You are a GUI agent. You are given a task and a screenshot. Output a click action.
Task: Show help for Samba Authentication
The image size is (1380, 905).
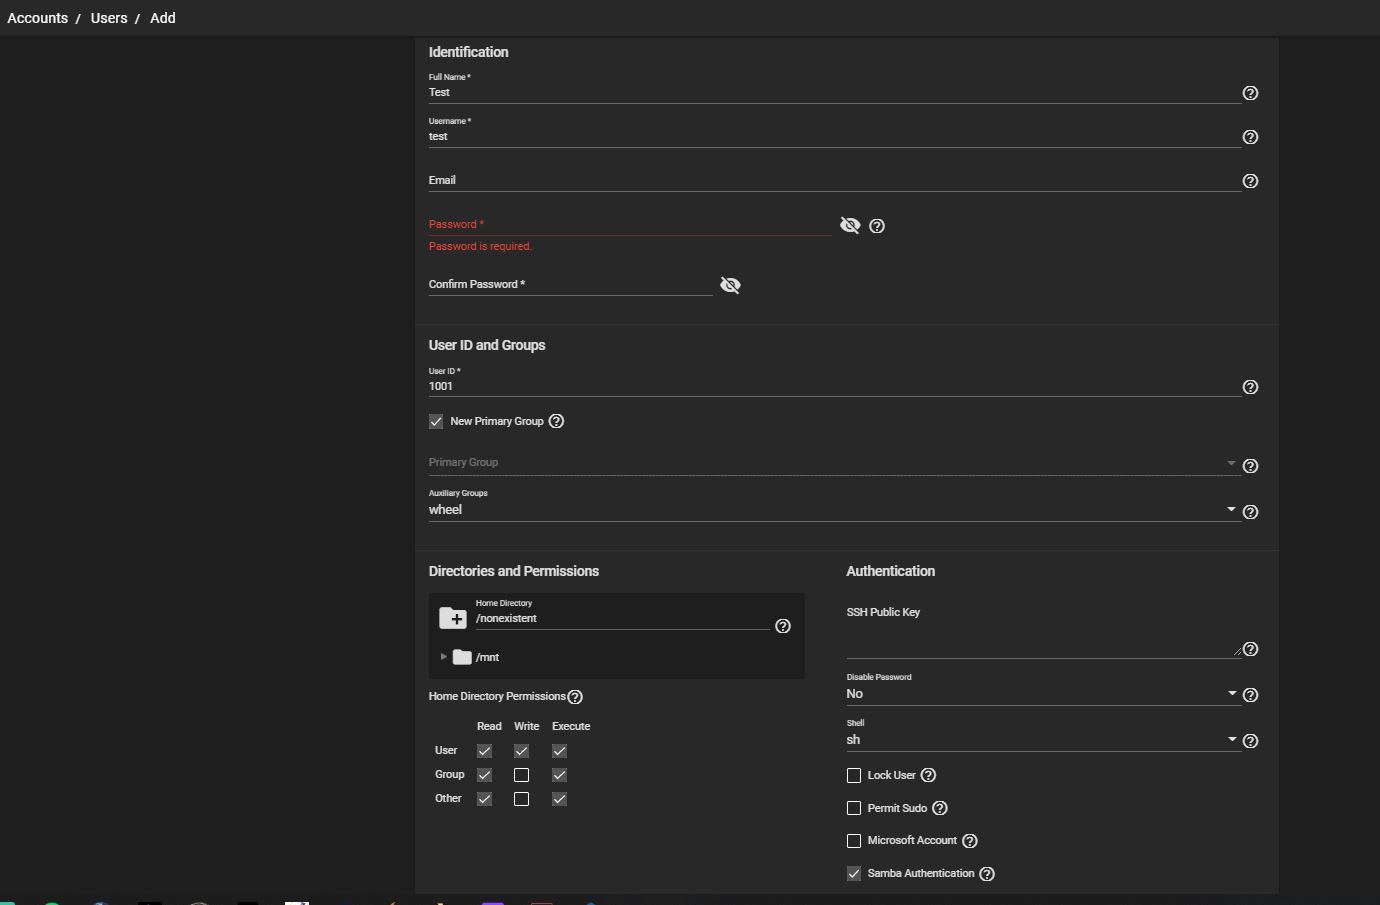click(x=987, y=874)
